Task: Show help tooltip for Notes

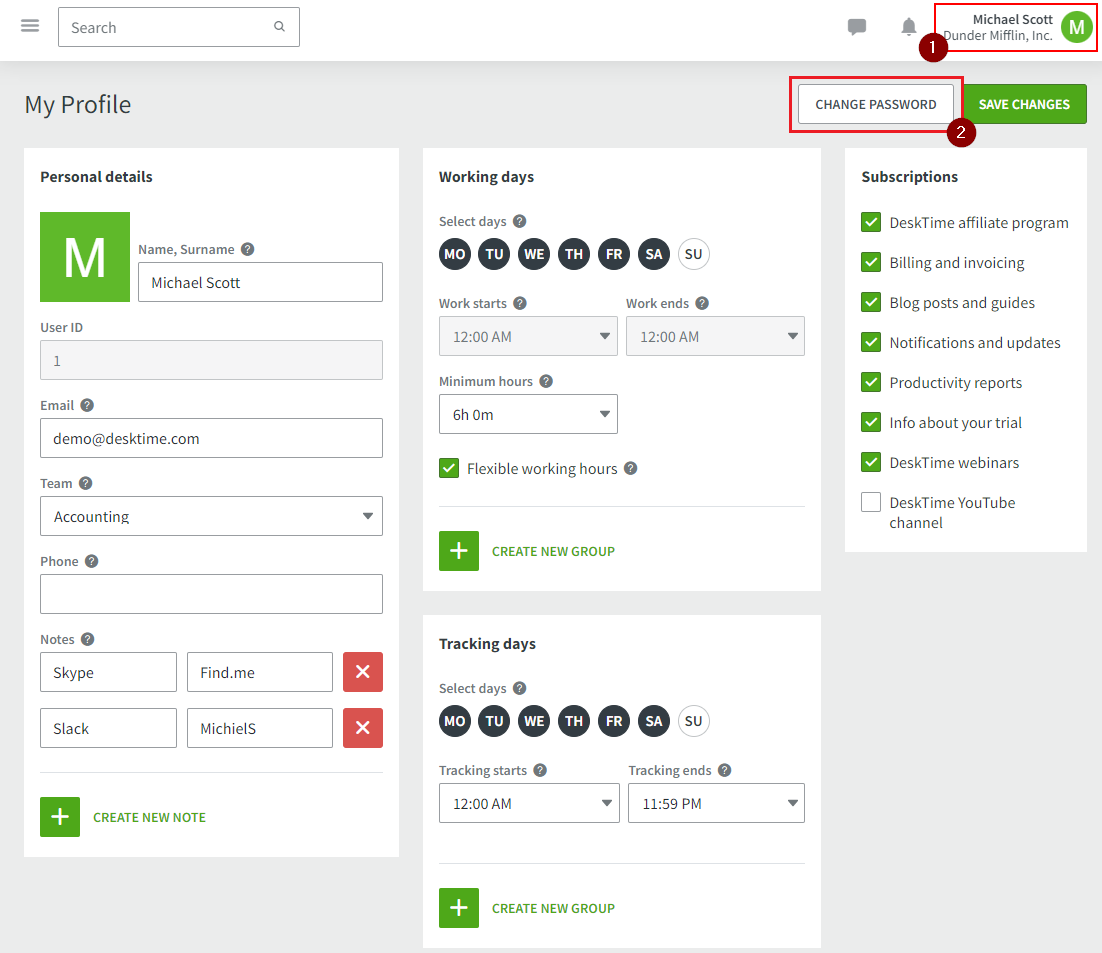Action: pyautogui.click(x=87, y=640)
